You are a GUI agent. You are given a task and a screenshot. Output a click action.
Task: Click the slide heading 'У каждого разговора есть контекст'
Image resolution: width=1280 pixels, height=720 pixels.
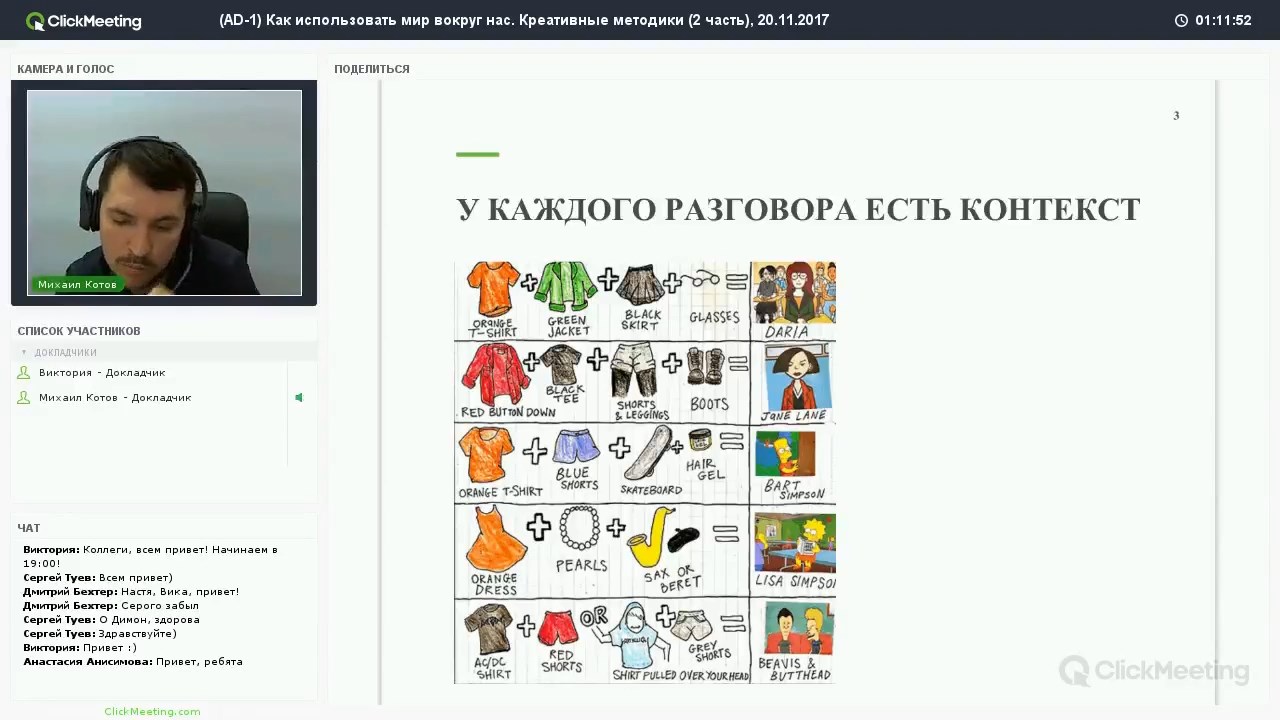(798, 210)
